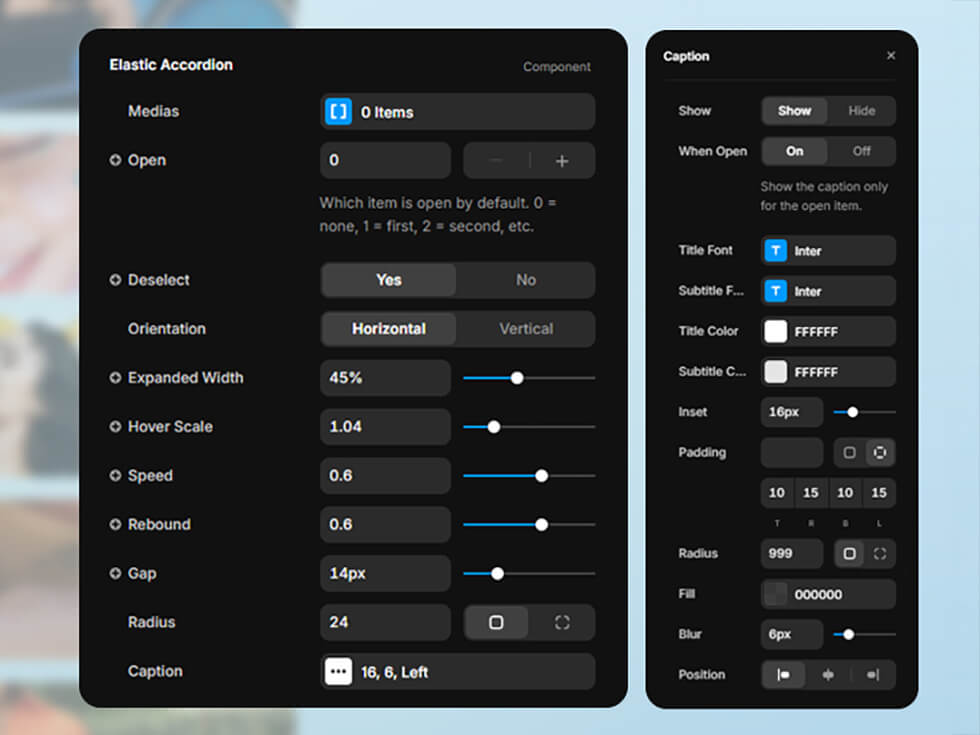
Task: Select Hide for caption visibility
Action: click(862, 111)
